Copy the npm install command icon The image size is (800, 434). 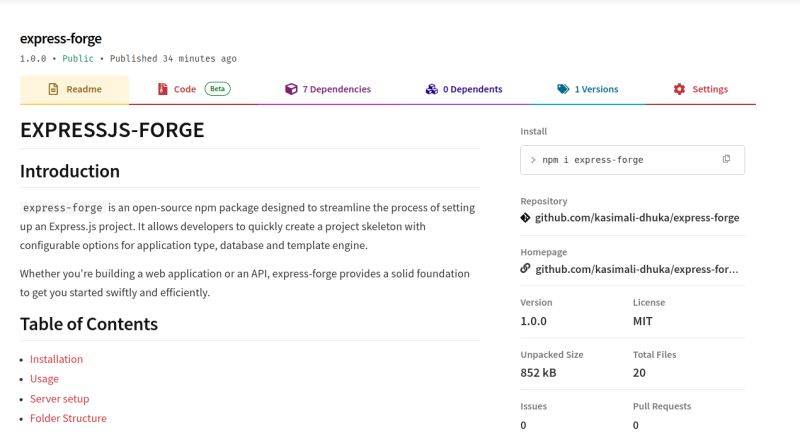(x=726, y=159)
